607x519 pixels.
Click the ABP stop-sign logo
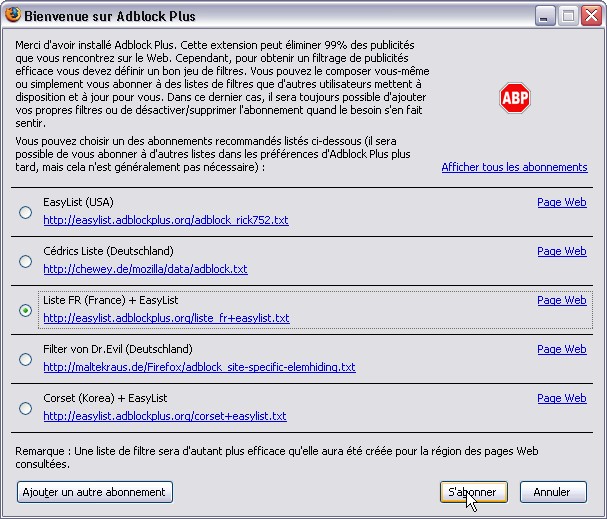514,98
